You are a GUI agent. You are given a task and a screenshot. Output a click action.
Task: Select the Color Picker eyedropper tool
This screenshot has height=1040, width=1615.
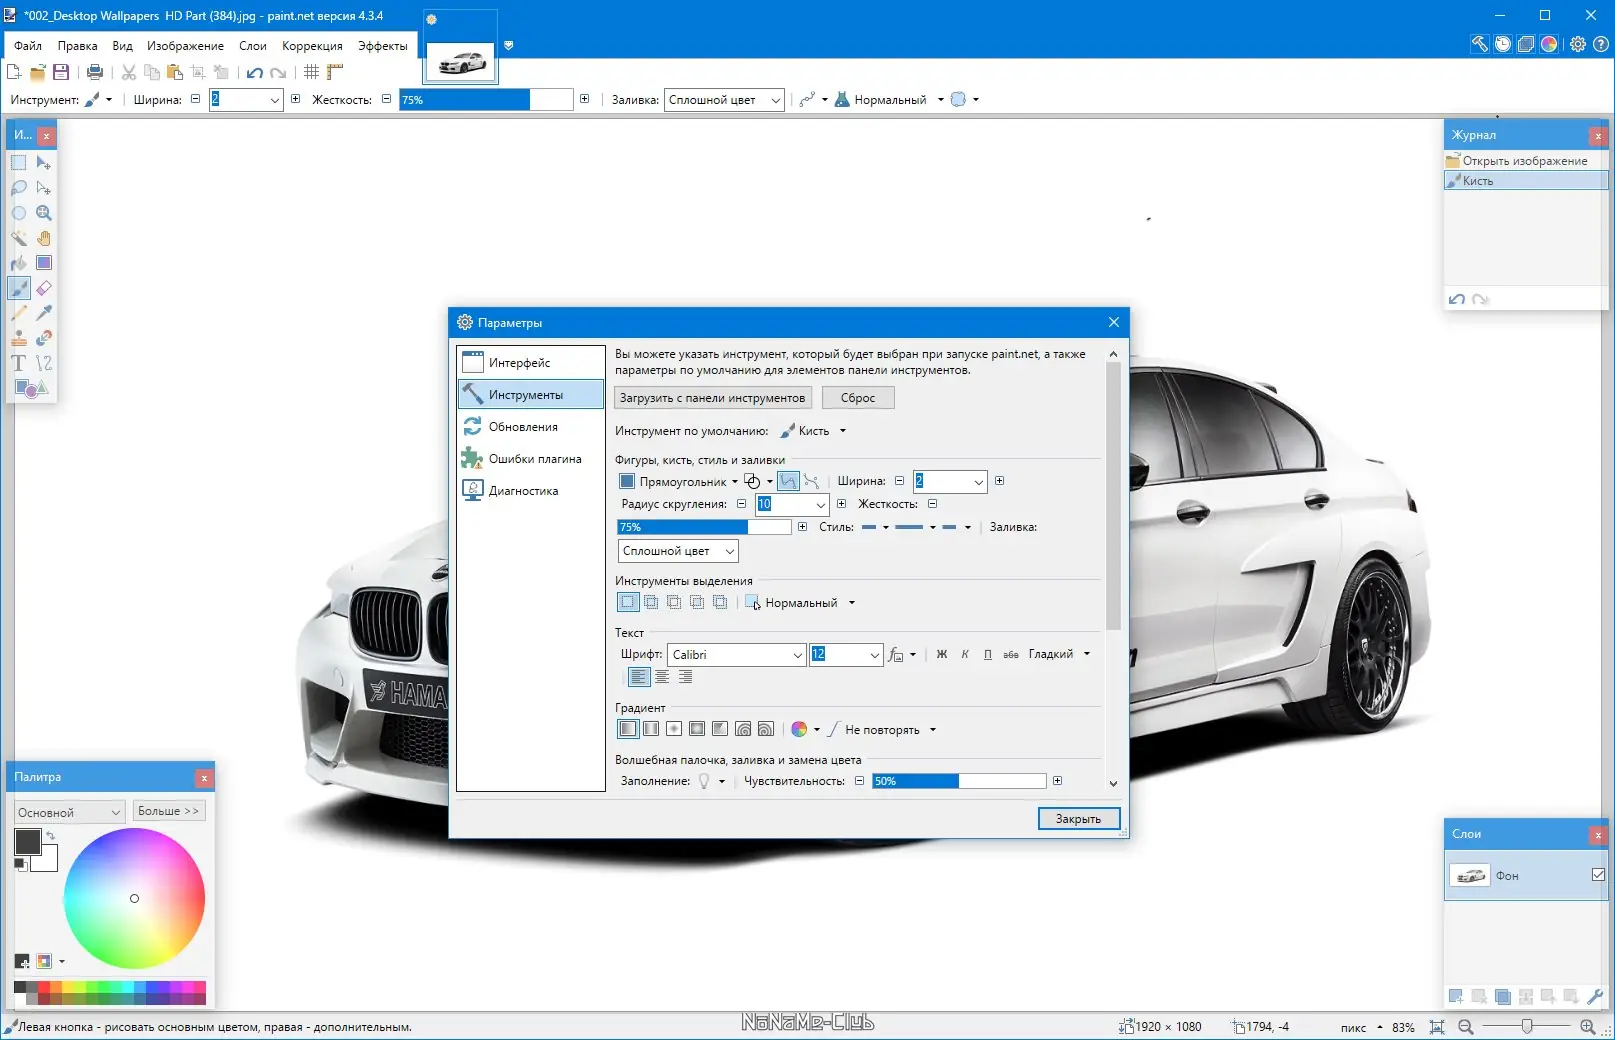pyautogui.click(x=44, y=313)
